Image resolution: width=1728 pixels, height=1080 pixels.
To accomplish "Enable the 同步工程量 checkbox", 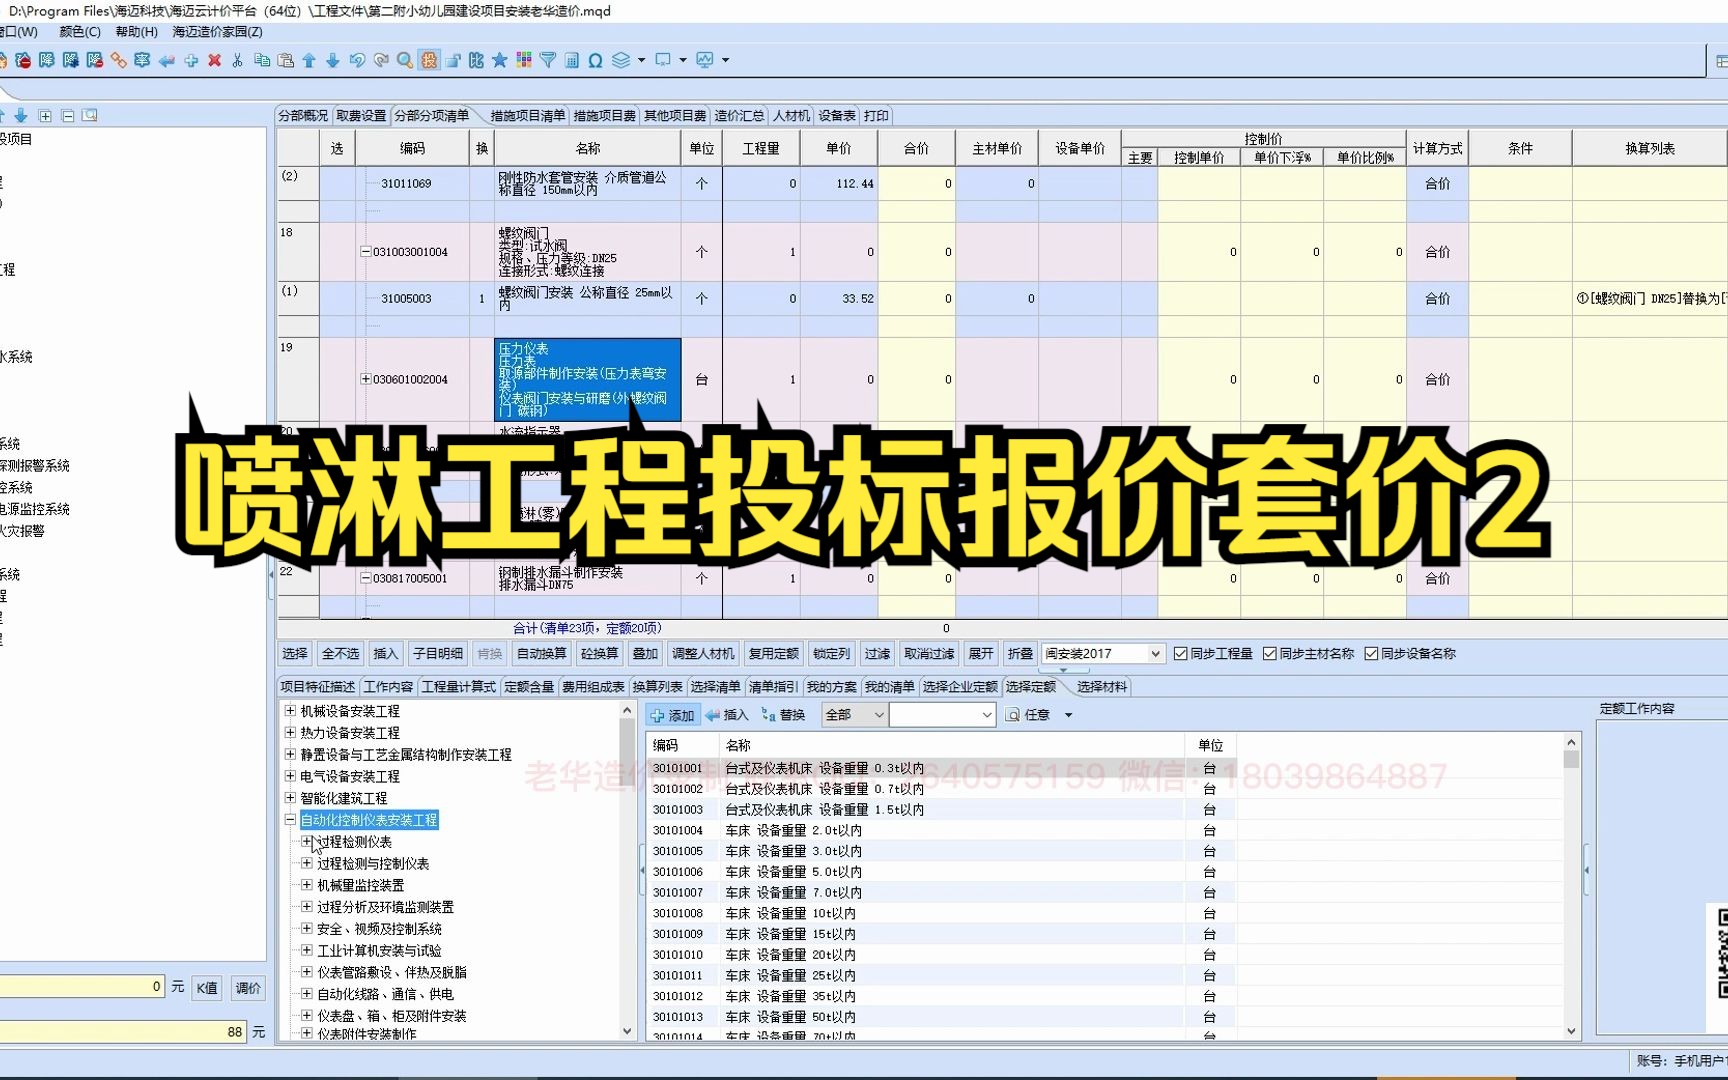I will pyautogui.click(x=1180, y=653).
